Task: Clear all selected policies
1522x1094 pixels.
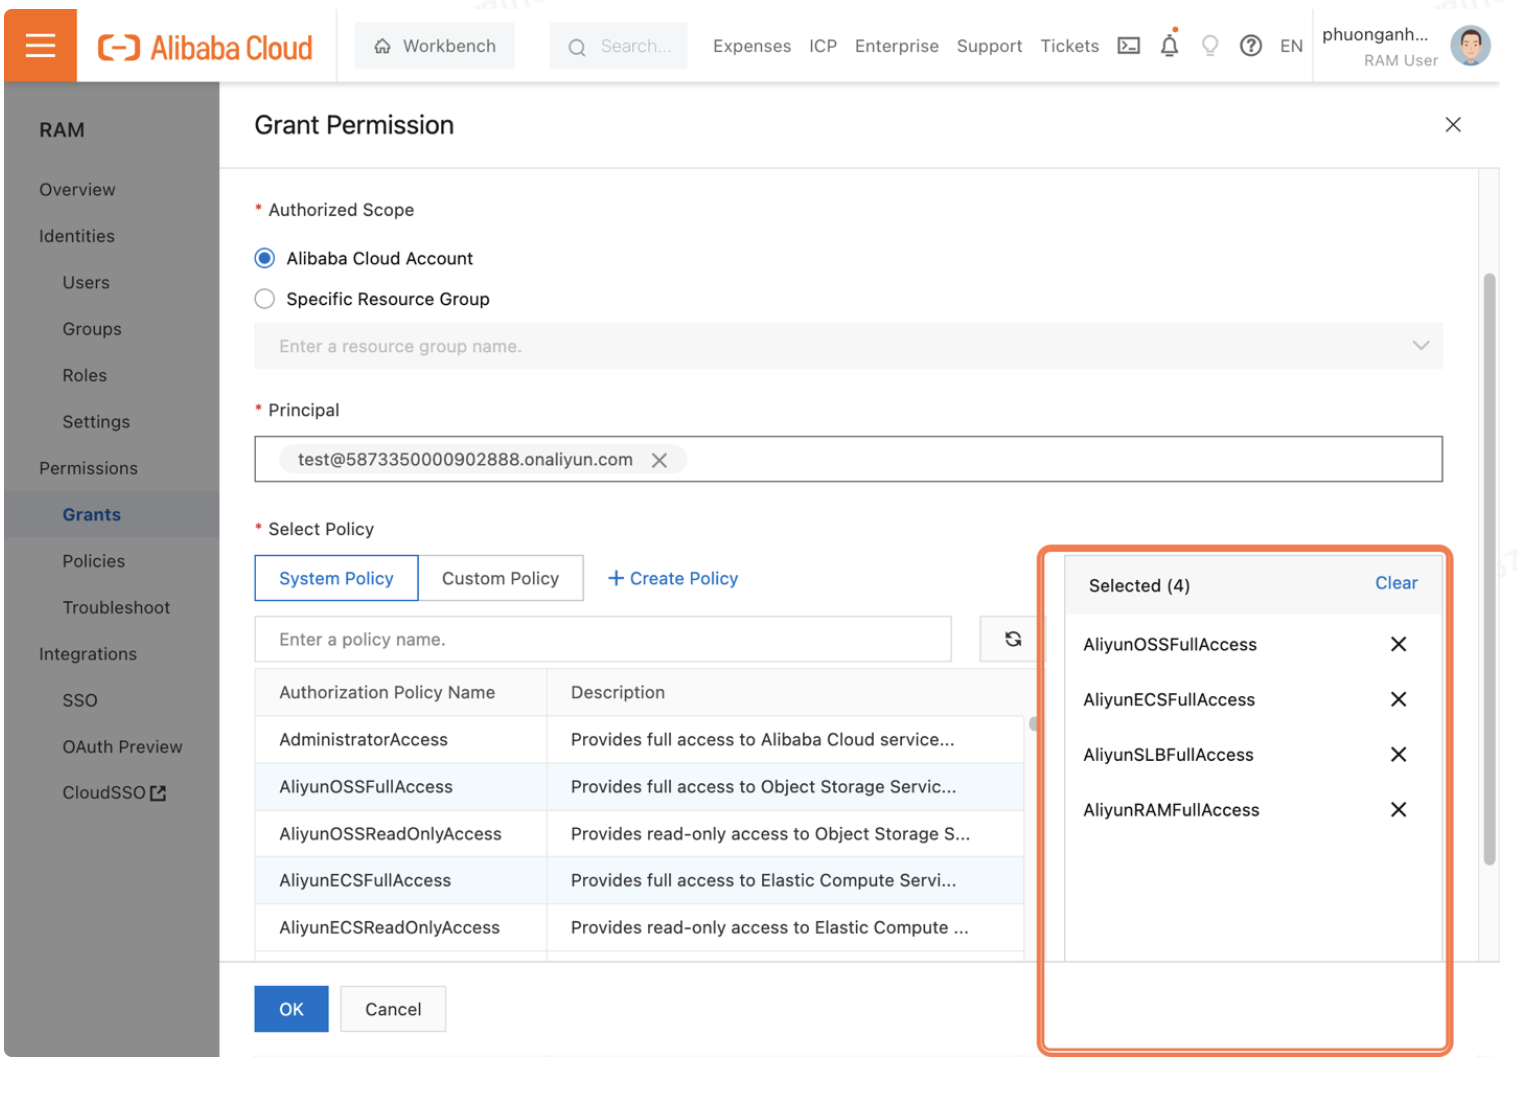Action: (1395, 583)
